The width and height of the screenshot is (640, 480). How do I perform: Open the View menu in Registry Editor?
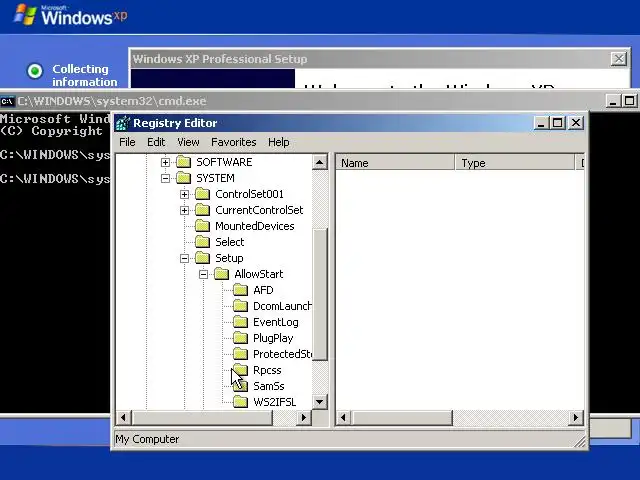(x=188, y=142)
